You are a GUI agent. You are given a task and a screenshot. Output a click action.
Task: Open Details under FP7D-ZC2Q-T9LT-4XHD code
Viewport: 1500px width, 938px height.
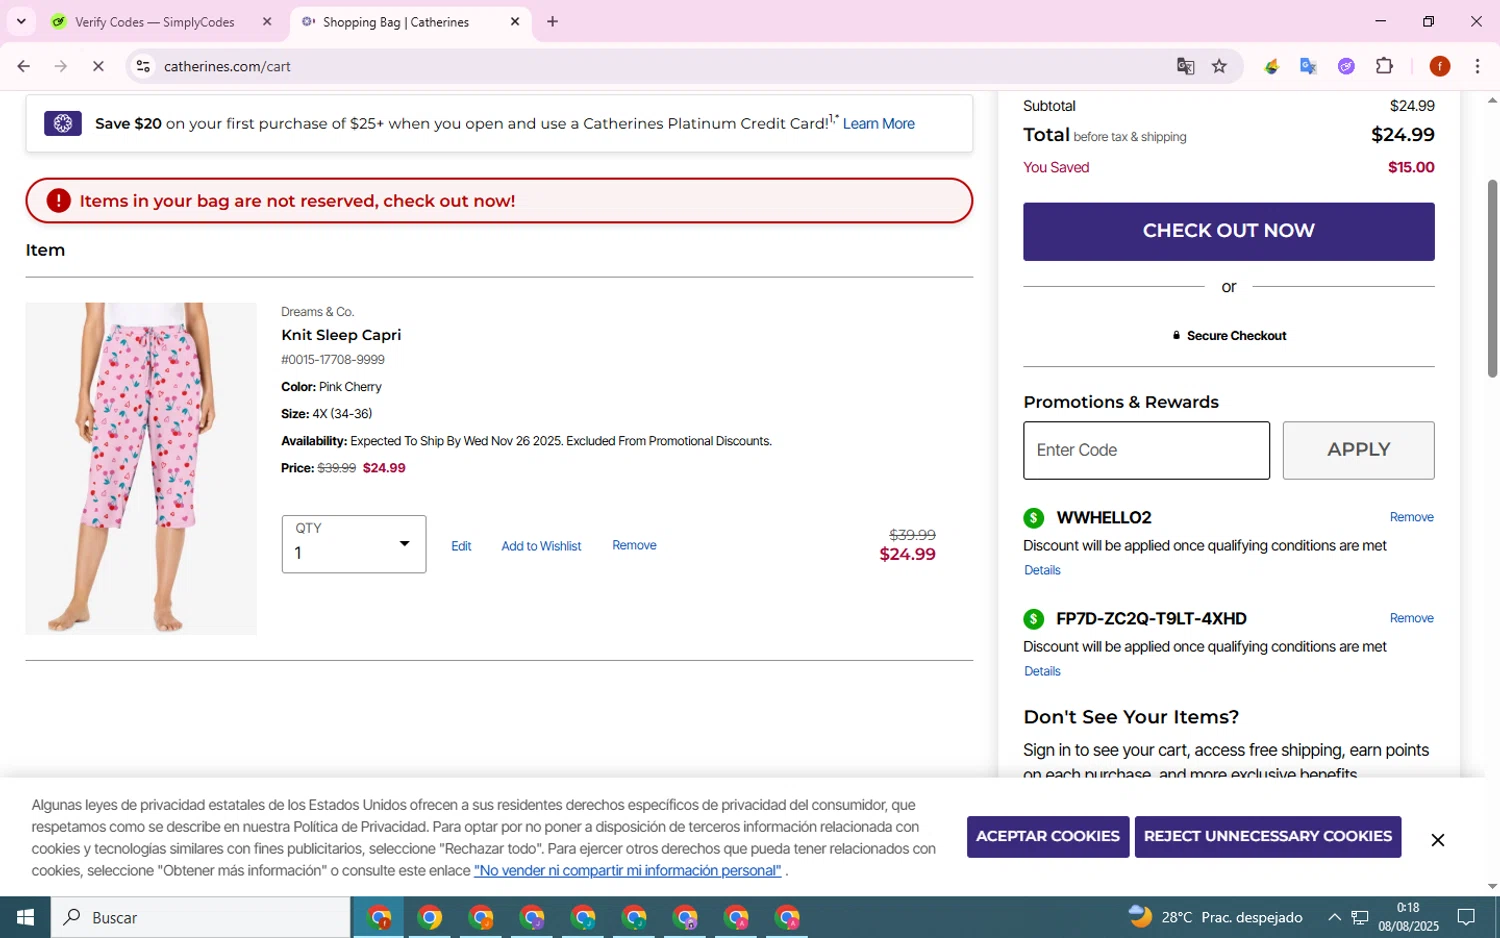click(x=1042, y=671)
